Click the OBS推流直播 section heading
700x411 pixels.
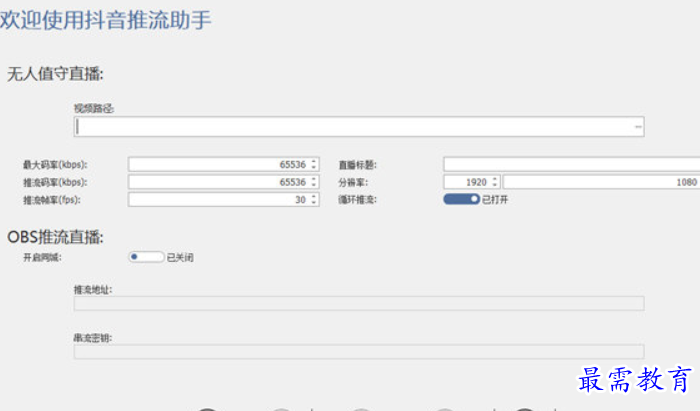(x=55, y=237)
